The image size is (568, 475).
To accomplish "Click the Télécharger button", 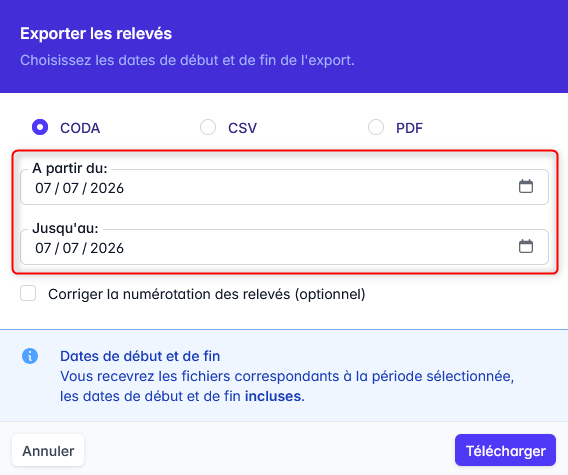I will [x=505, y=450].
